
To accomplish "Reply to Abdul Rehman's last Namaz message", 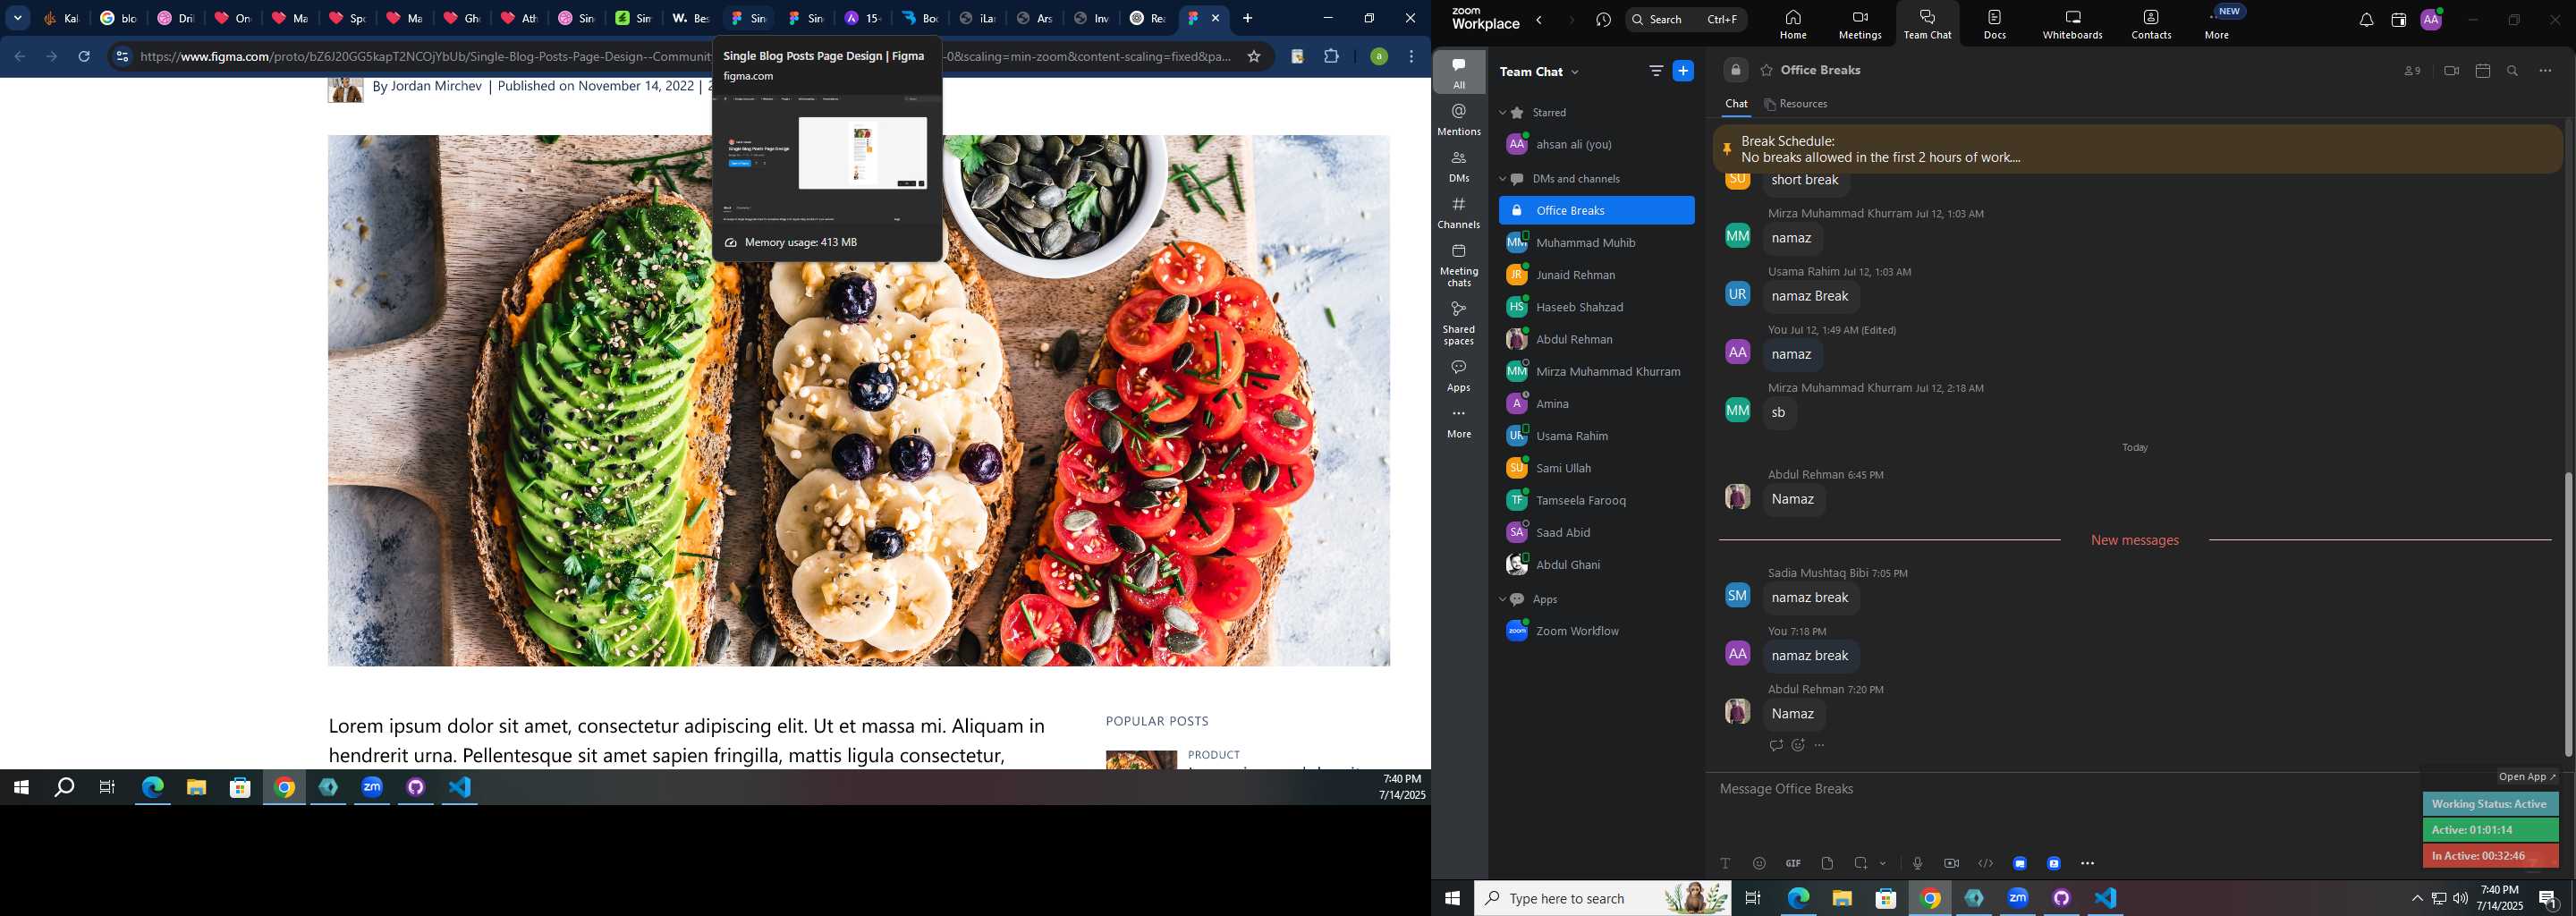I will point(1775,745).
